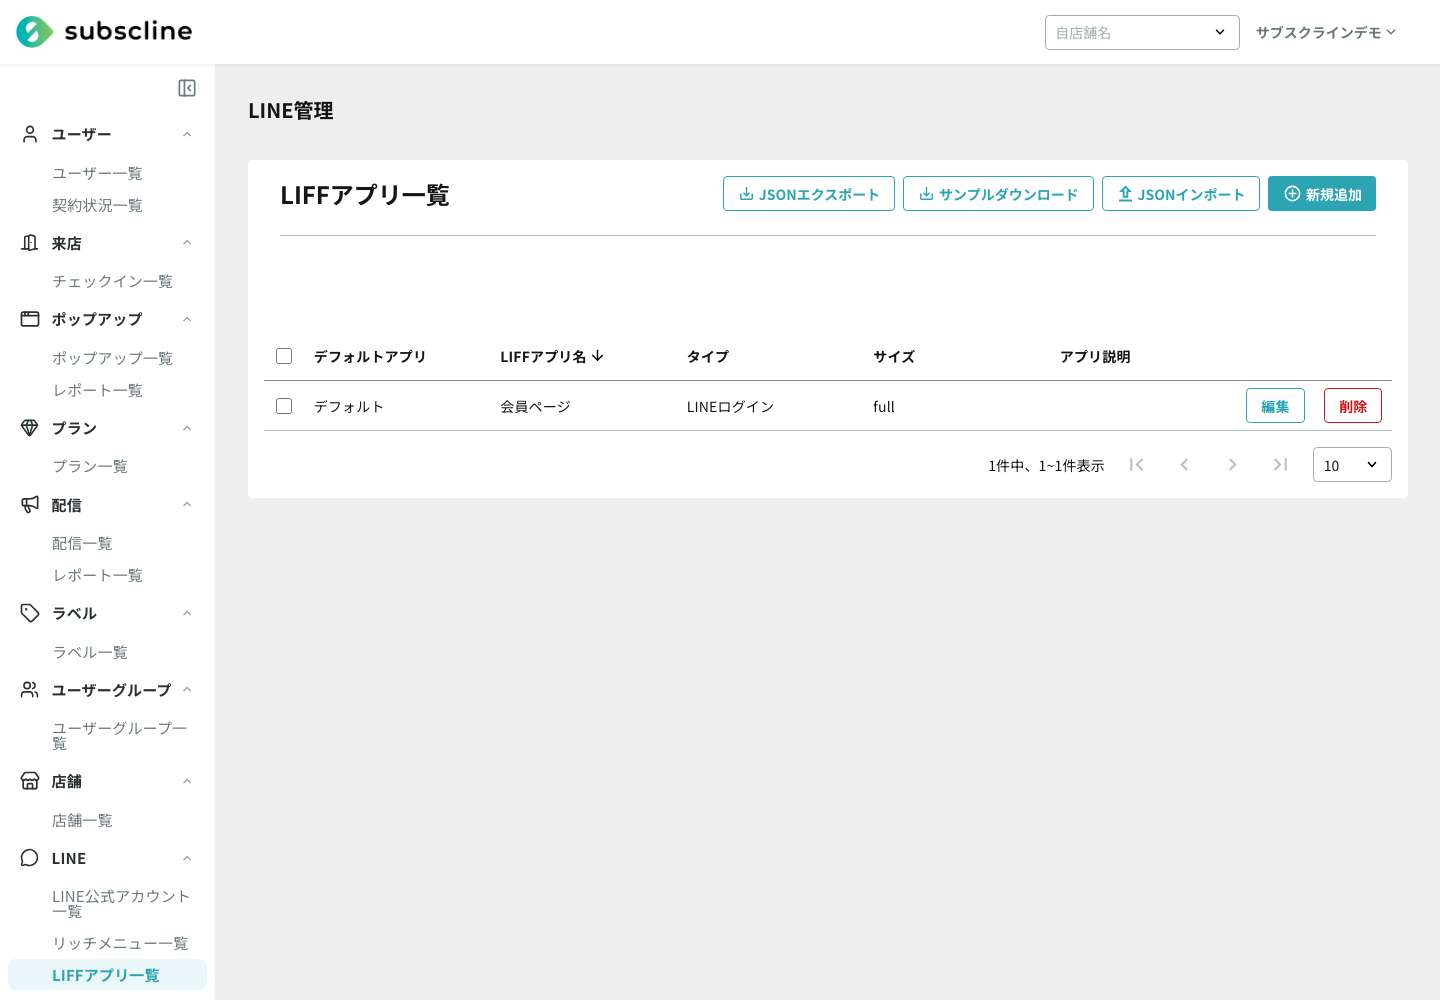Screen dimensions: 1440x1000
Task: Collapse the 来店 section chevron
Action: pos(187,243)
